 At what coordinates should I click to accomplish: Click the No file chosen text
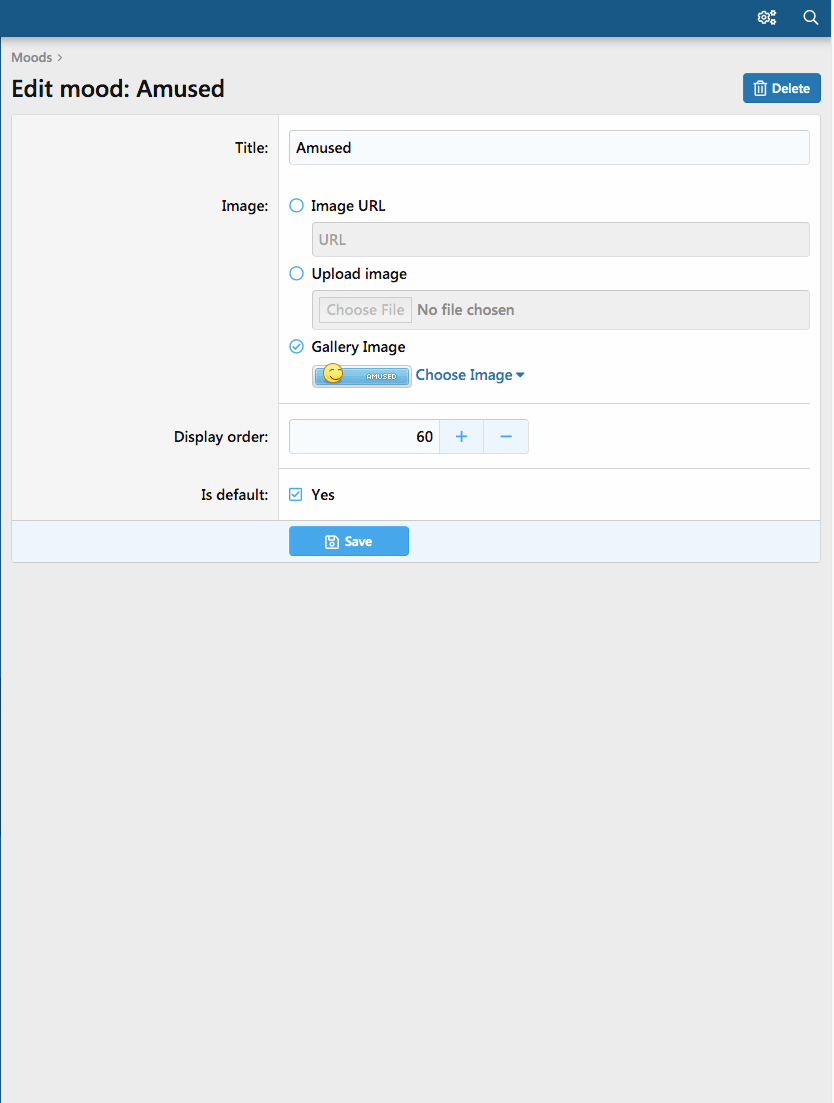465,310
